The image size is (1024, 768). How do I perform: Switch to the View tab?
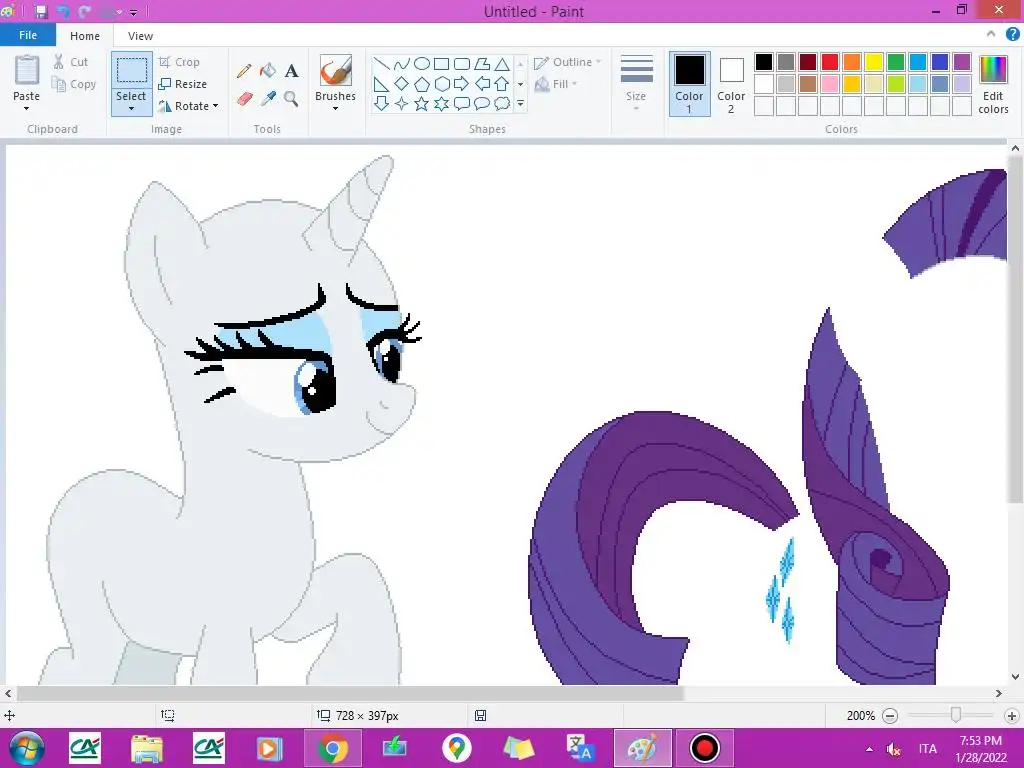pyautogui.click(x=140, y=36)
